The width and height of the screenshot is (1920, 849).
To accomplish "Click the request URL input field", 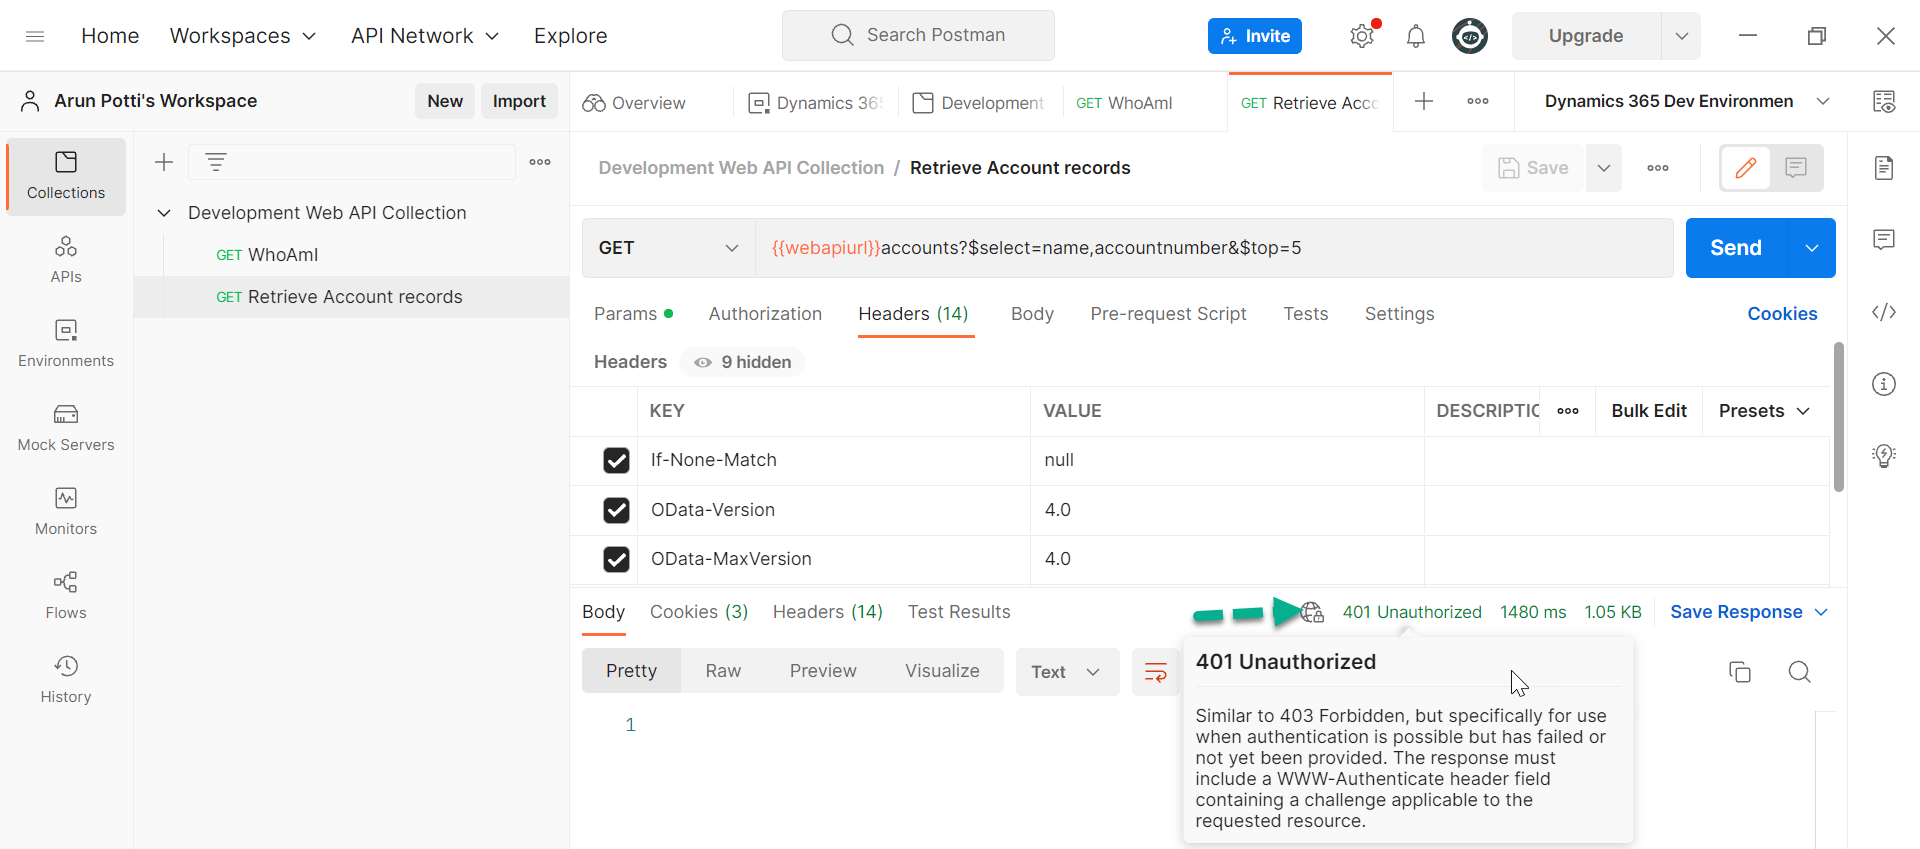I will click(1214, 248).
